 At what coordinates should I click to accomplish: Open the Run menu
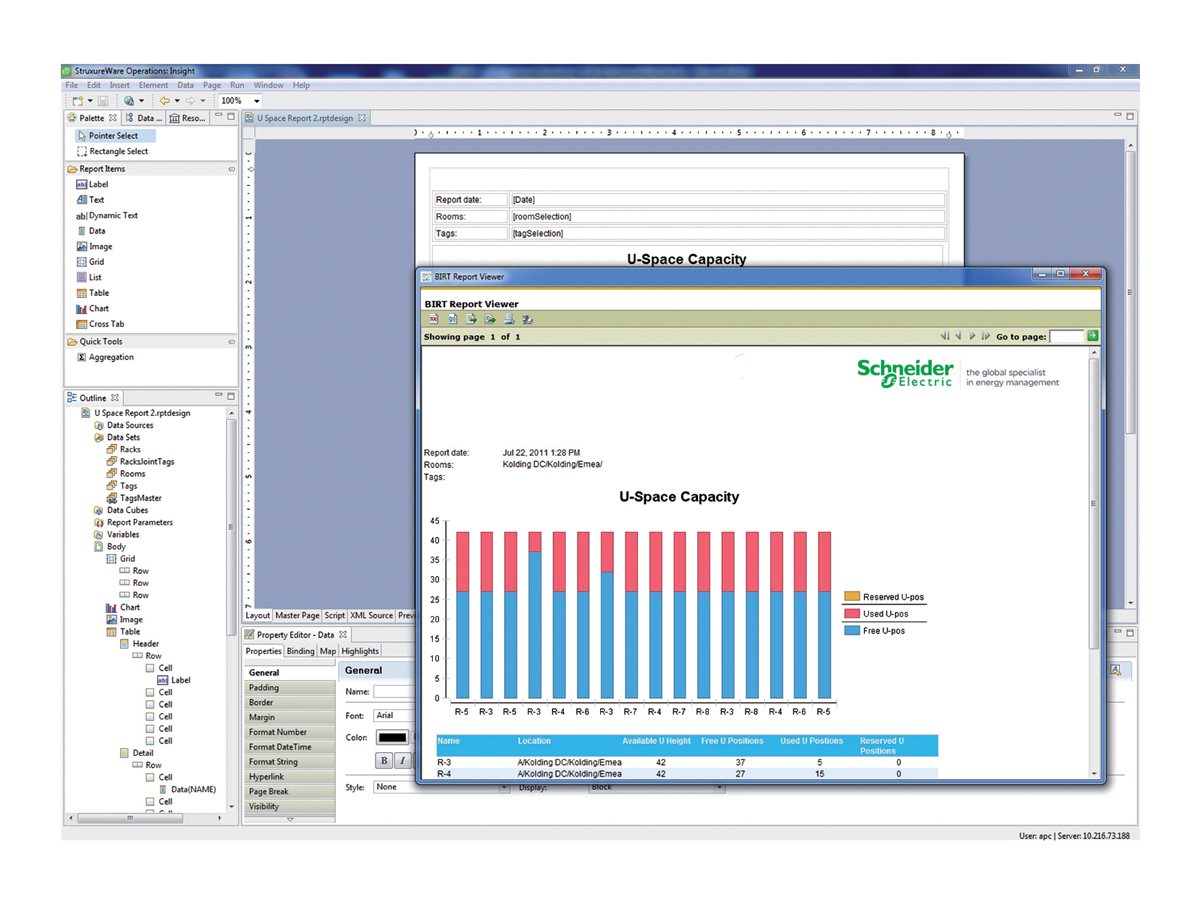pyautogui.click(x=237, y=85)
